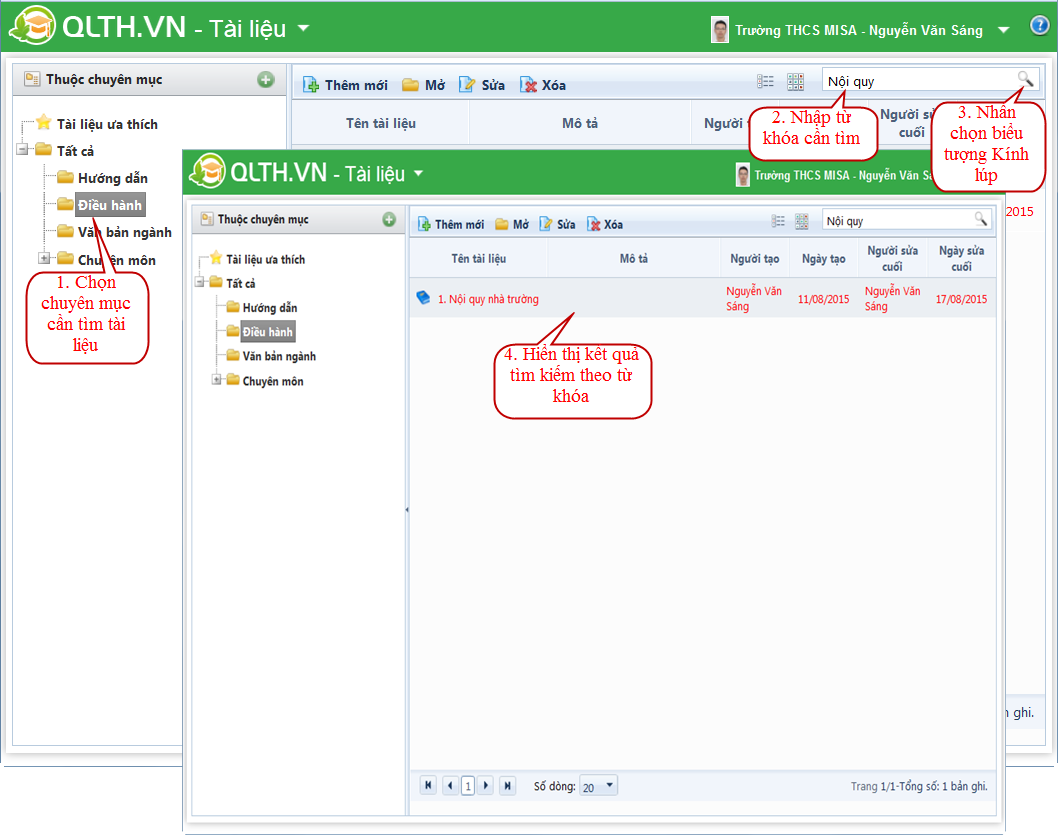
Task: Click Thêm mới button in front window
Action: (451, 225)
